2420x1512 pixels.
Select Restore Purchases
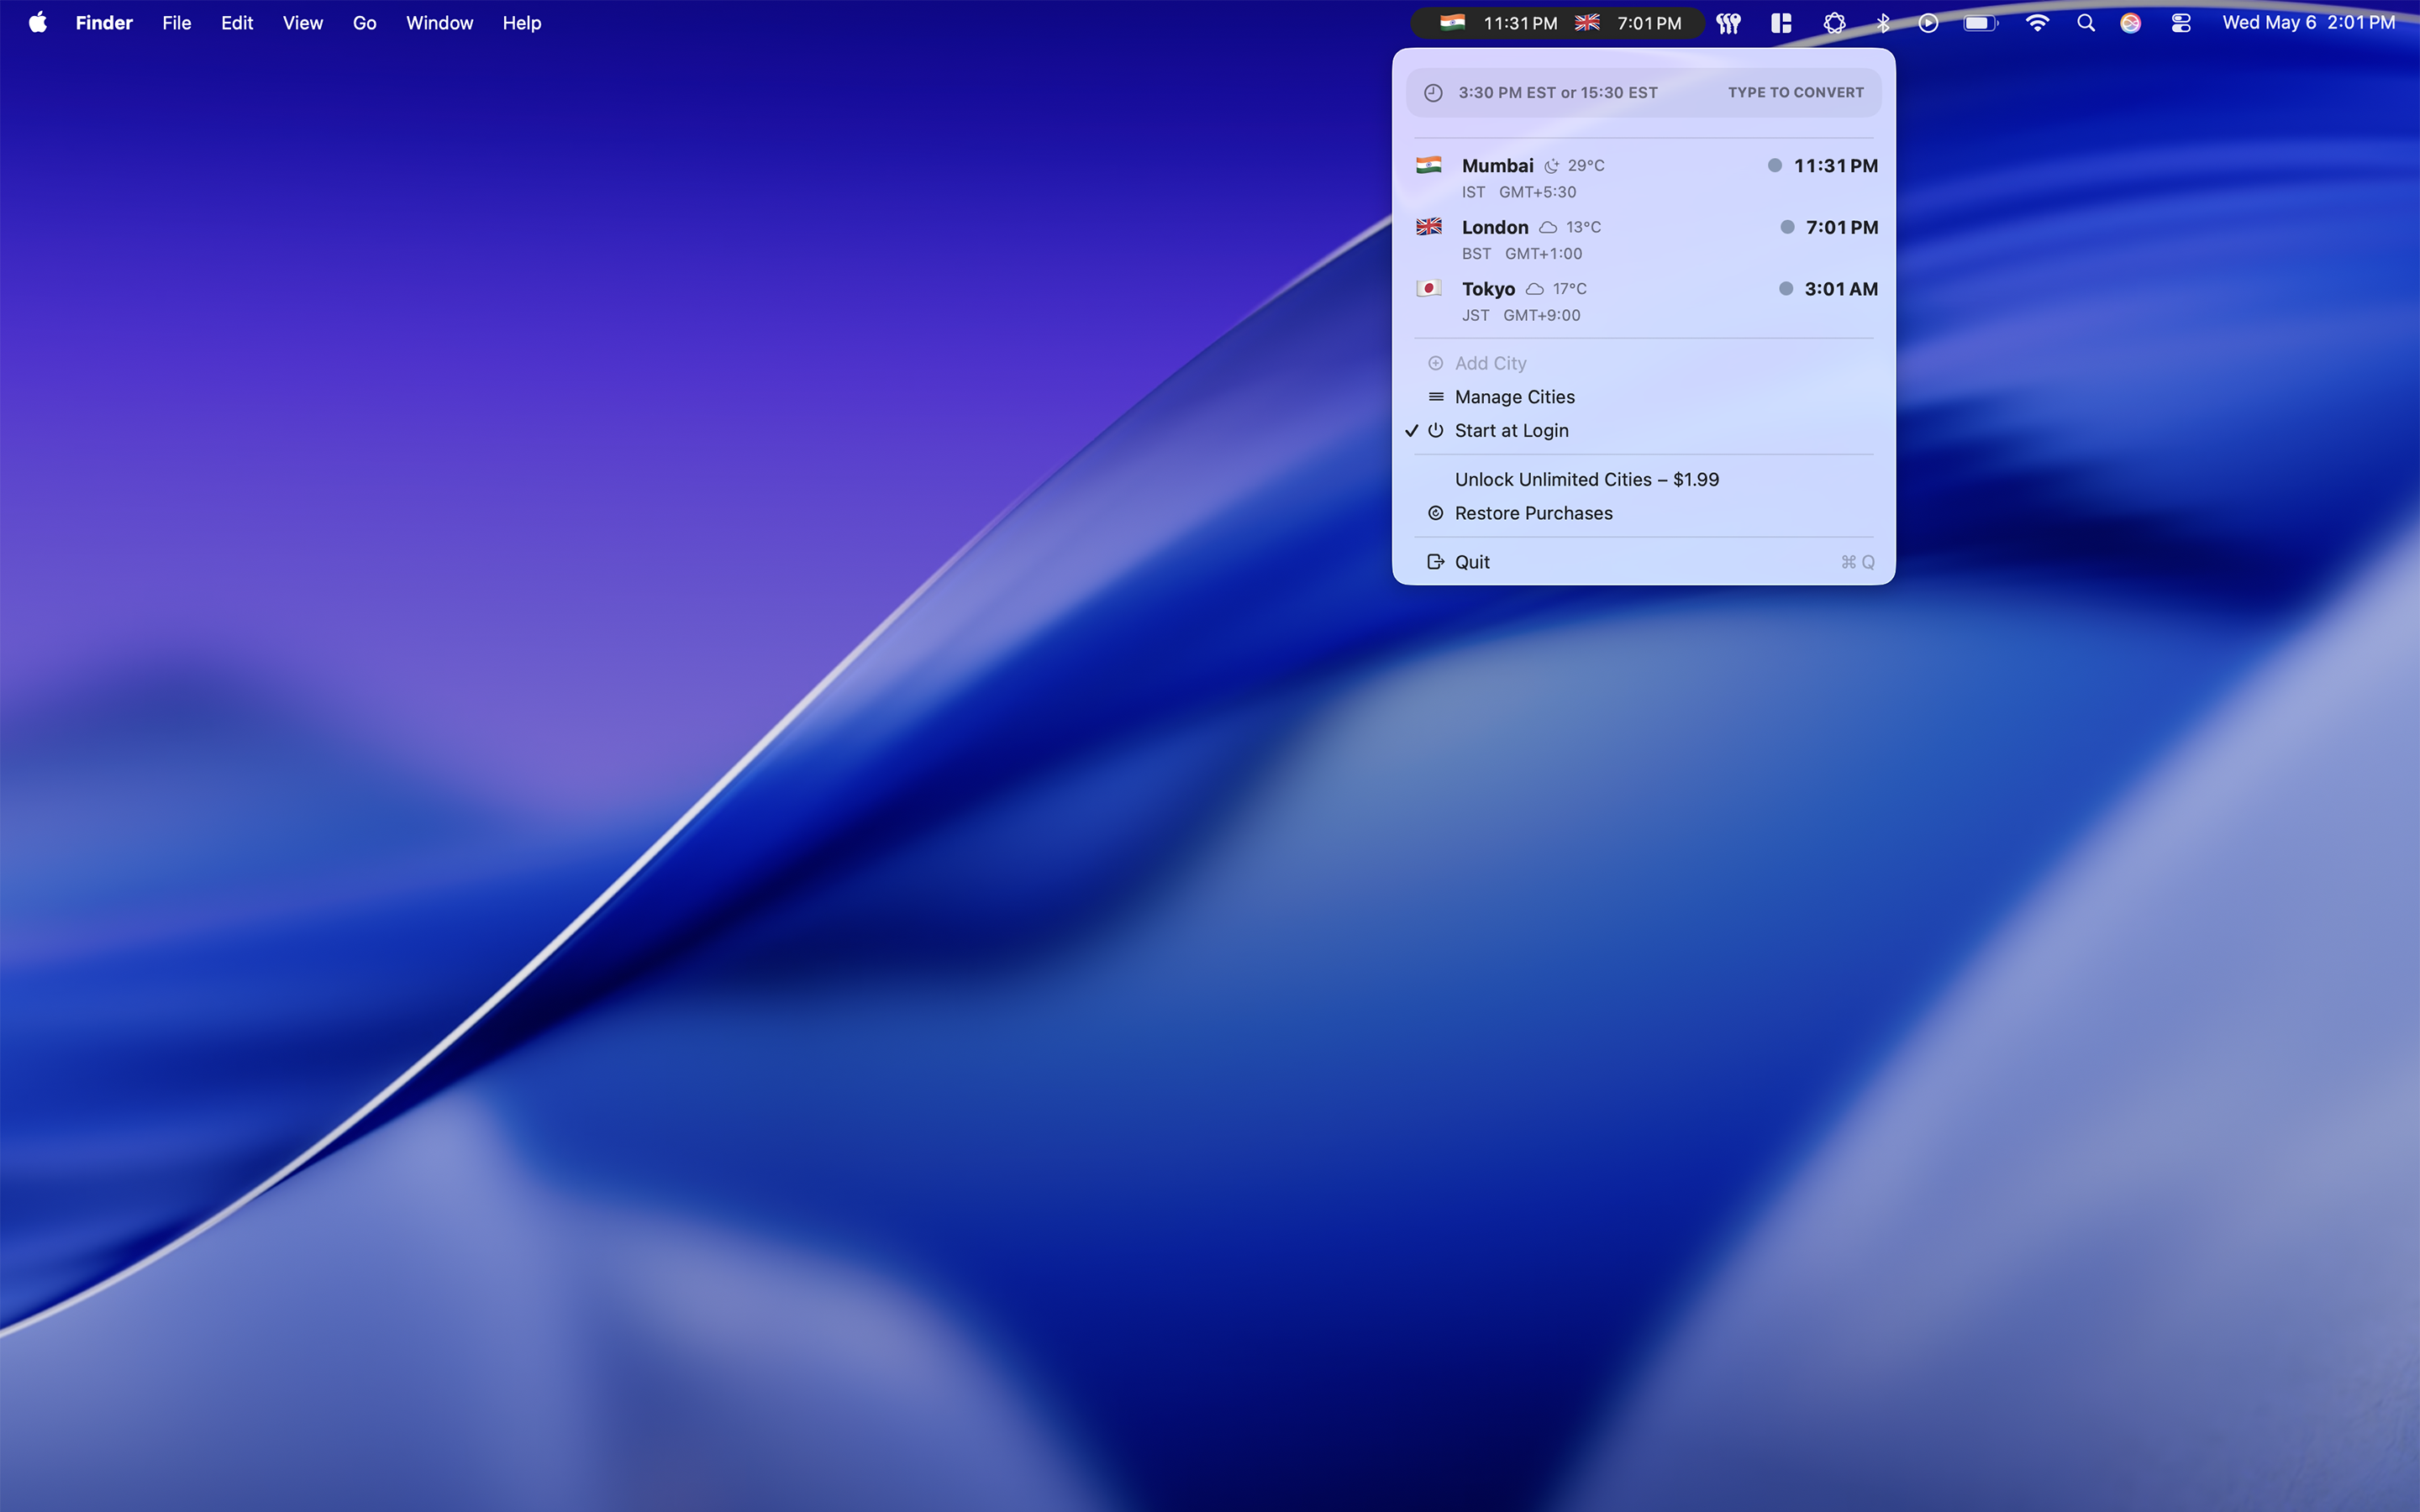pyautogui.click(x=1643, y=513)
